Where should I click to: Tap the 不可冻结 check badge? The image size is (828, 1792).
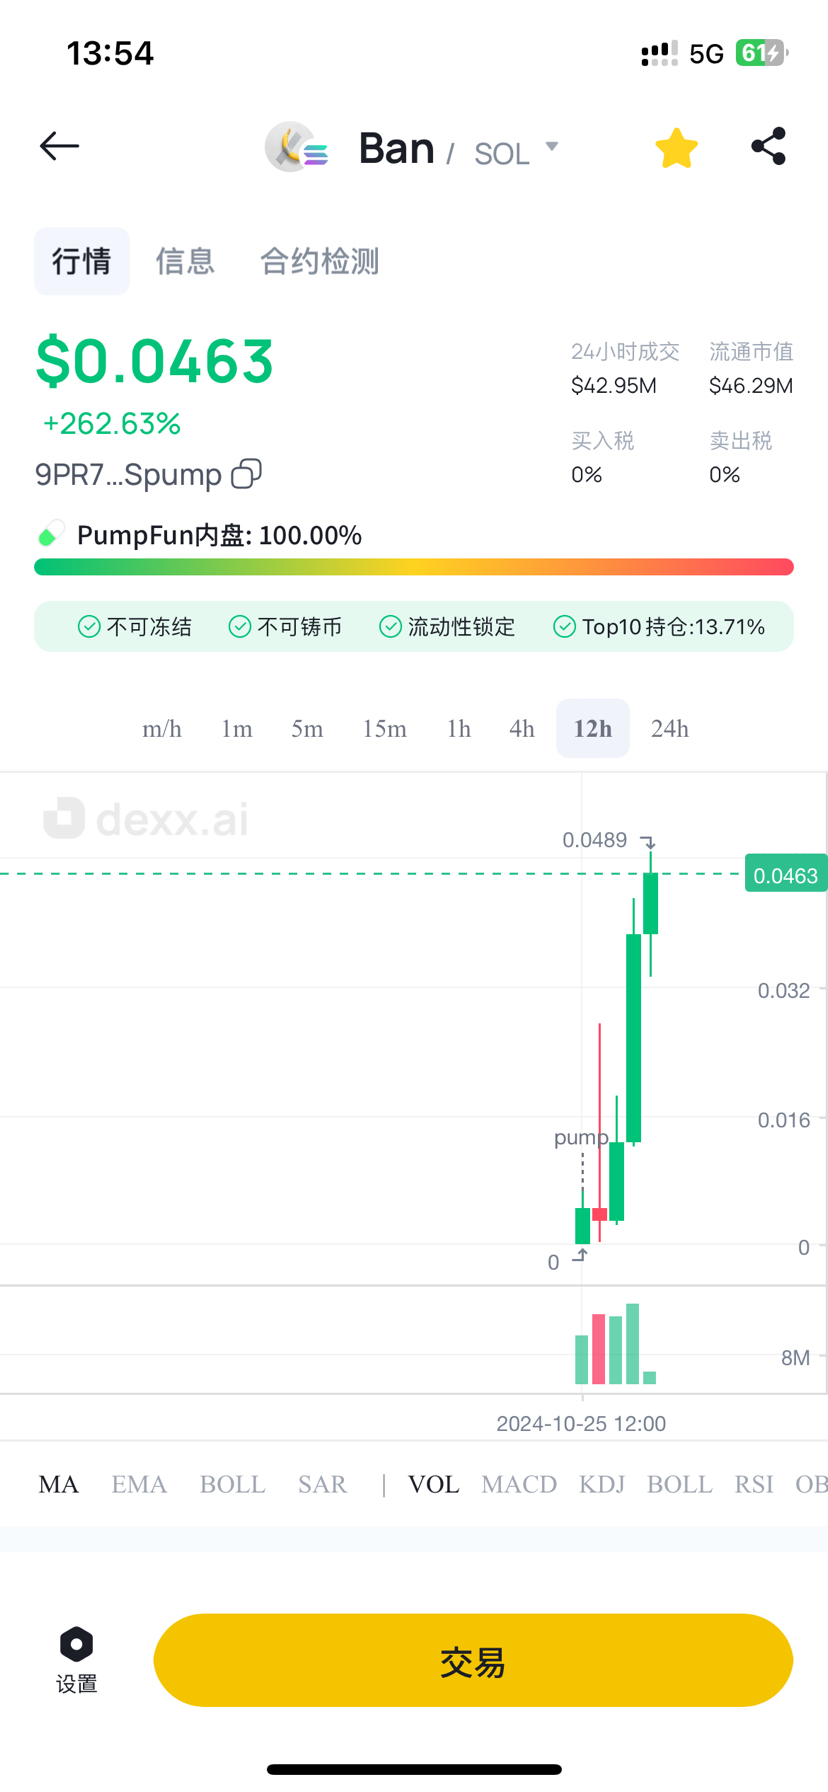[134, 627]
